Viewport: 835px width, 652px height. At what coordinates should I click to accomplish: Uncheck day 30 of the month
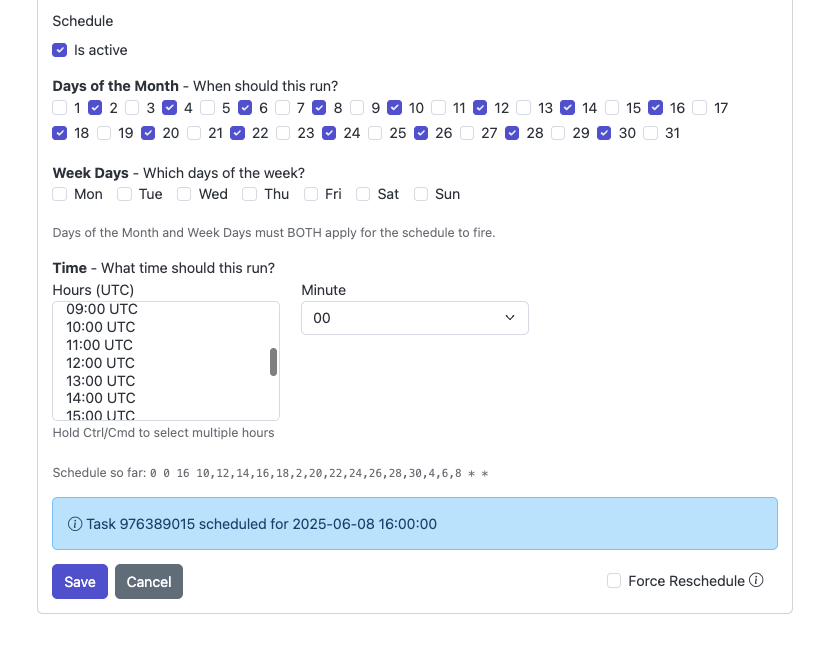coord(604,133)
